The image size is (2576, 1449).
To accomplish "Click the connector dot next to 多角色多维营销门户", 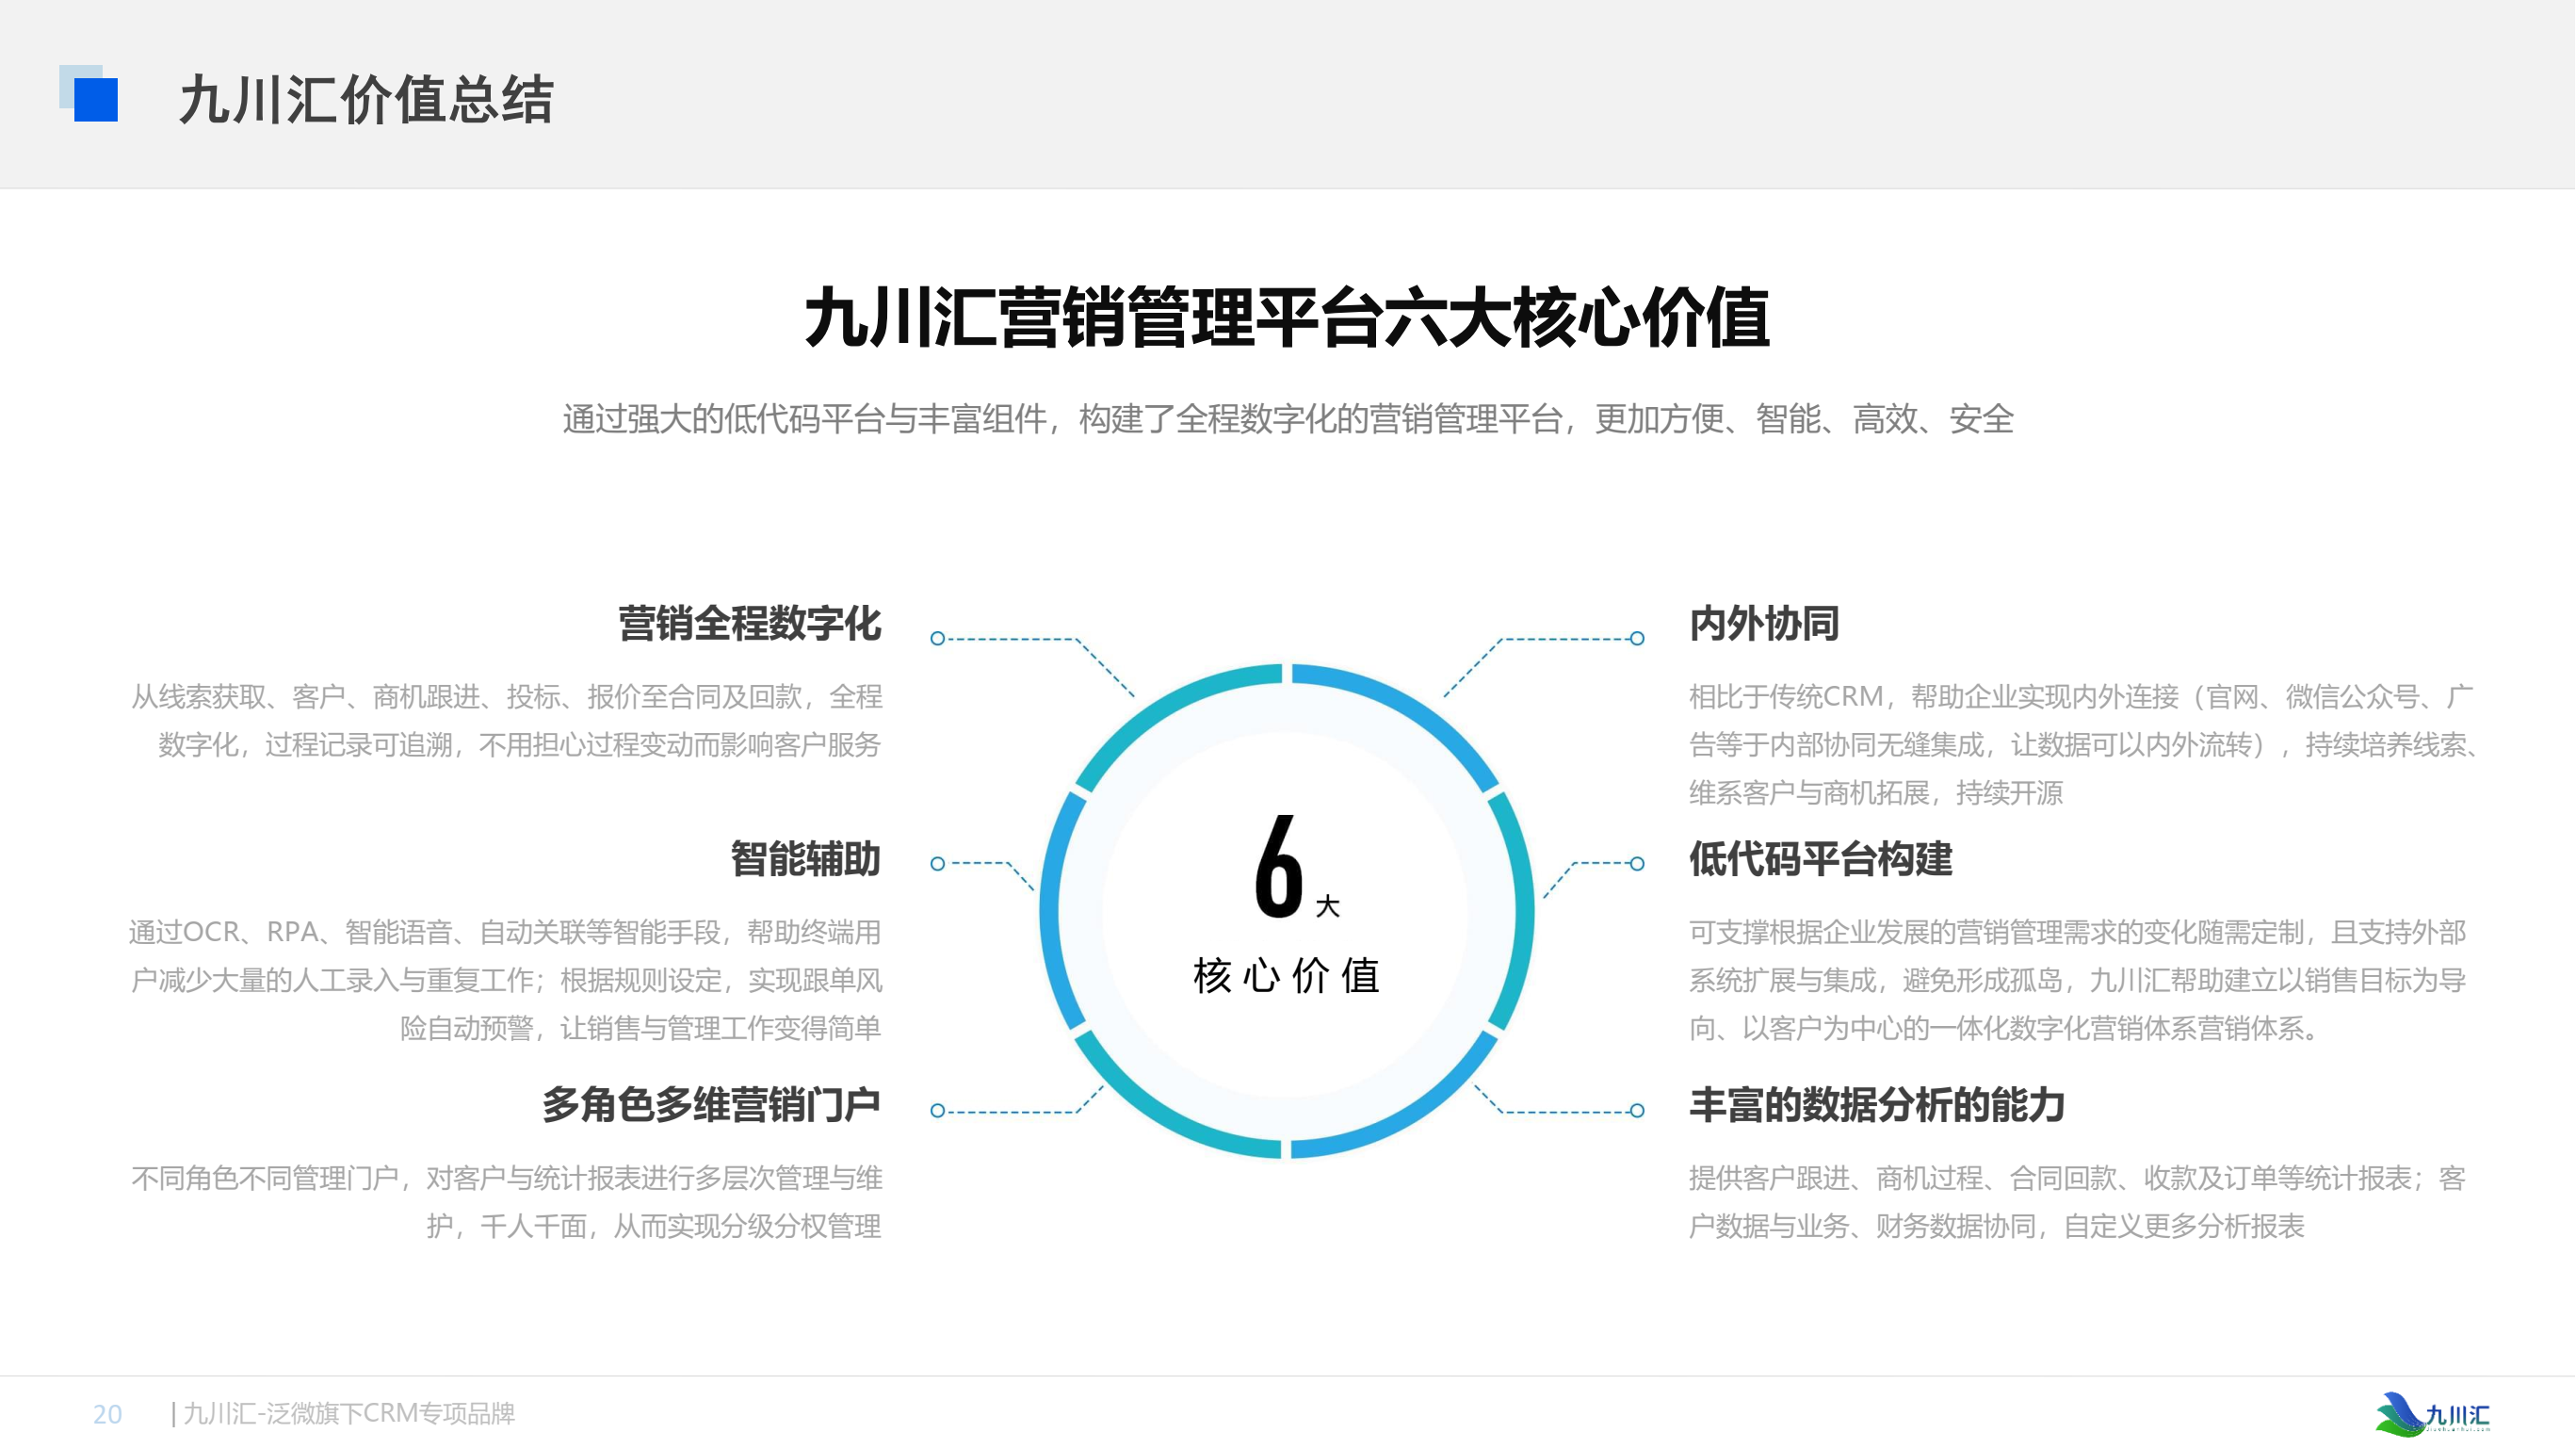I will [x=938, y=1110].
